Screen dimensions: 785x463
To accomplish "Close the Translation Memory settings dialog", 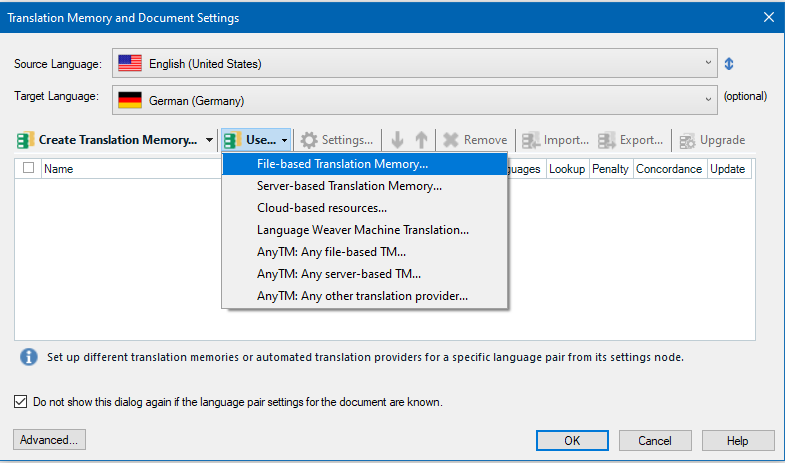I will (x=769, y=17).
